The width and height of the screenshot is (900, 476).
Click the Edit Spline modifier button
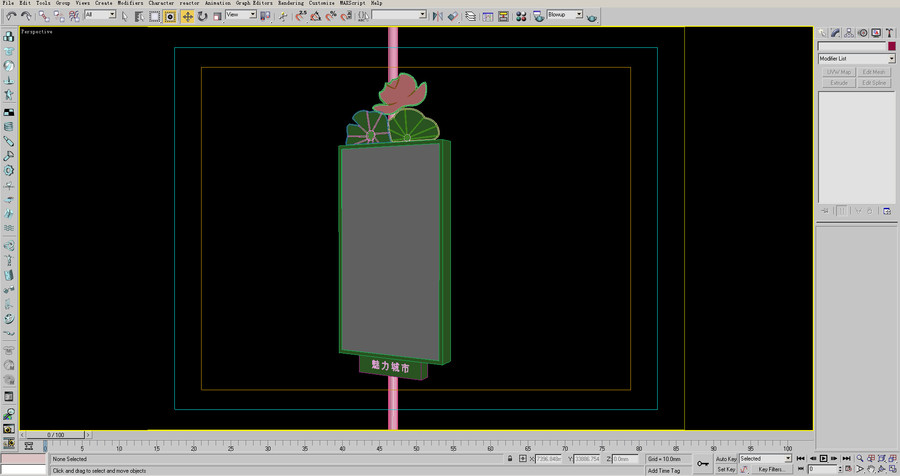pos(874,83)
